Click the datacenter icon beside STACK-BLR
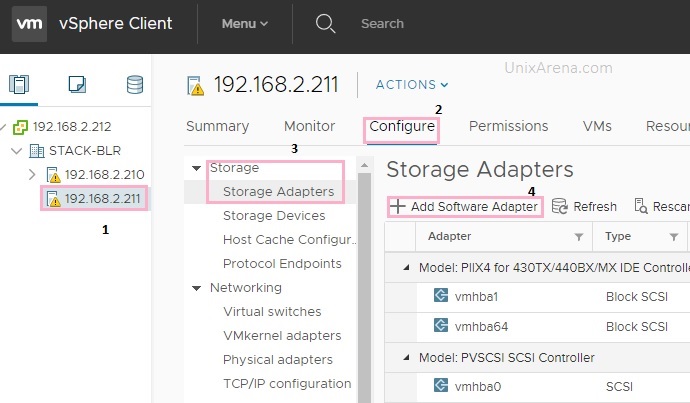 click(x=37, y=151)
